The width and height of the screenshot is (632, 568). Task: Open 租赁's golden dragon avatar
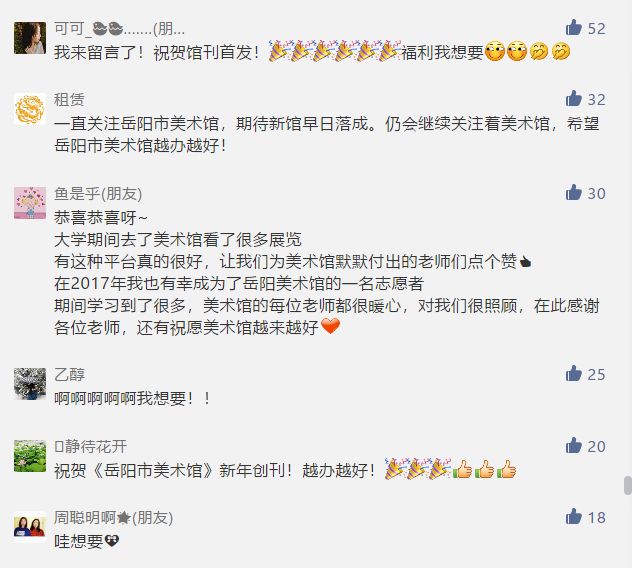30,109
